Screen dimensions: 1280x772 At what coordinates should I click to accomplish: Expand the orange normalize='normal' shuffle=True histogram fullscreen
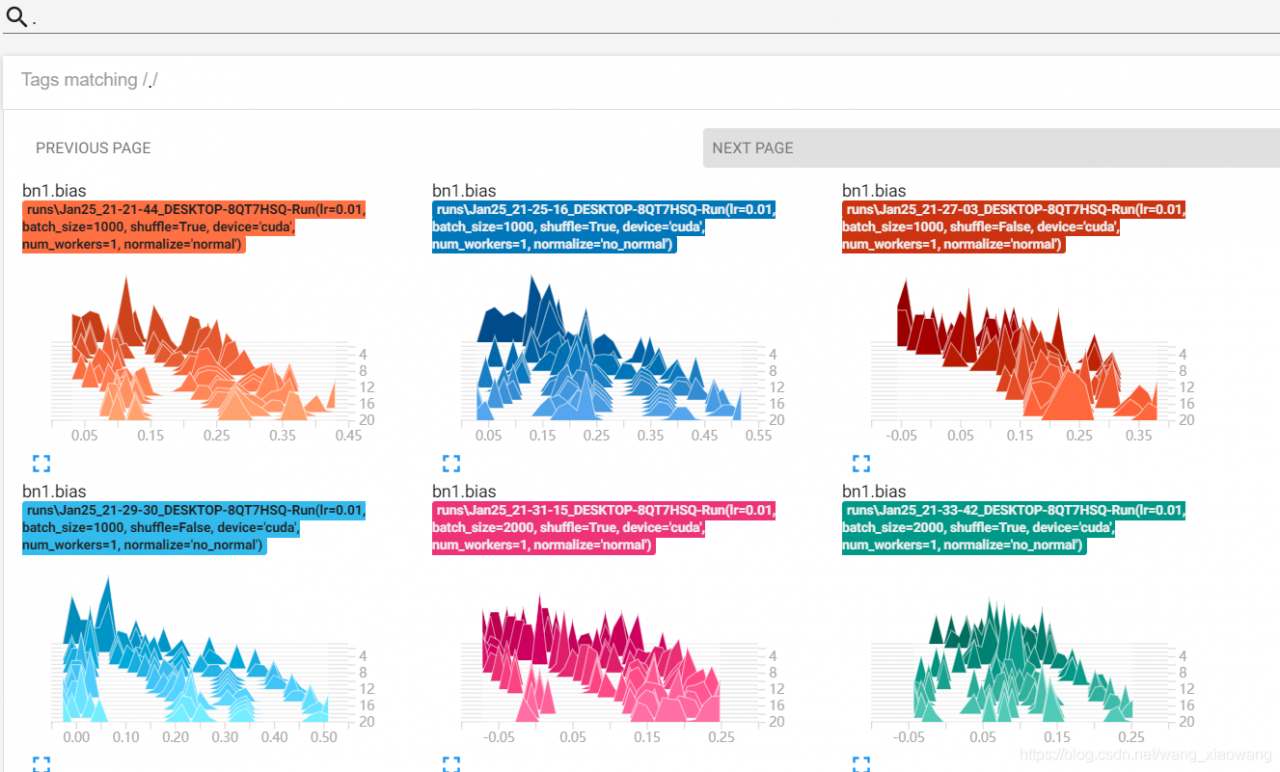point(41,463)
